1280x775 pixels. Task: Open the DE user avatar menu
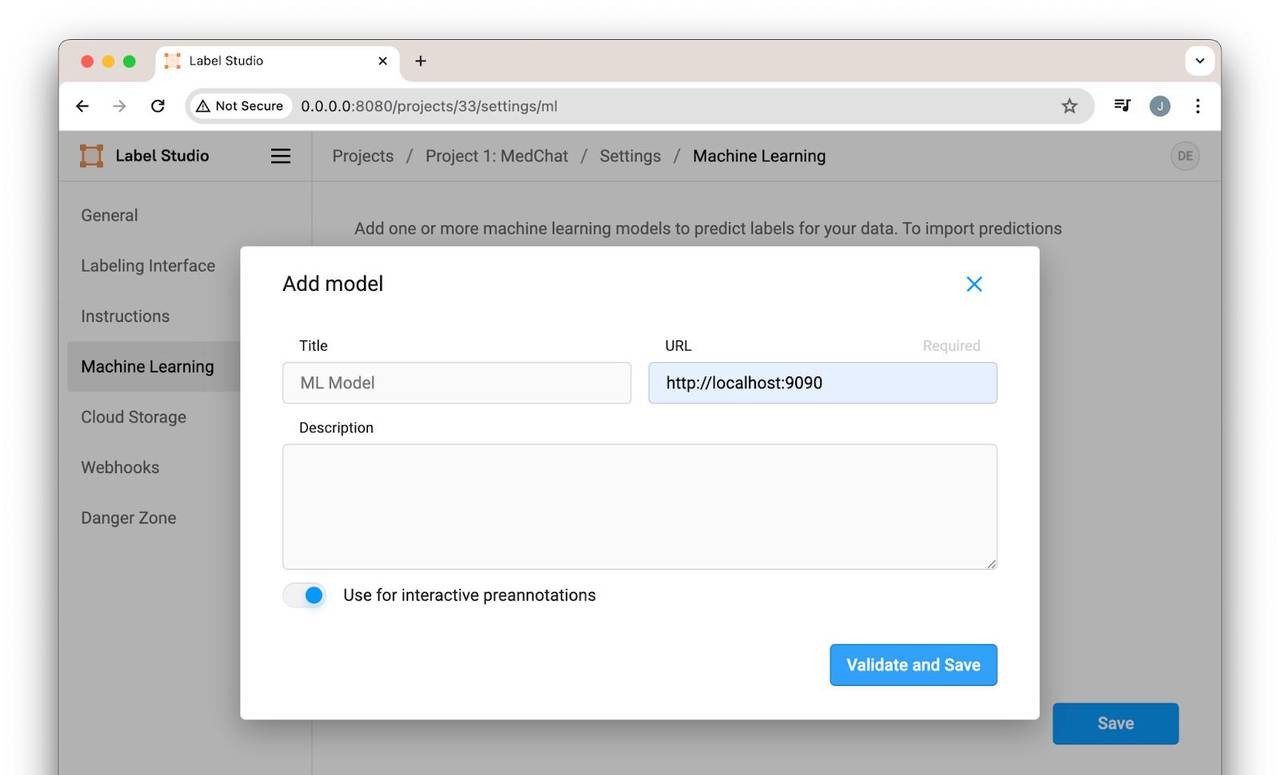click(x=1184, y=156)
